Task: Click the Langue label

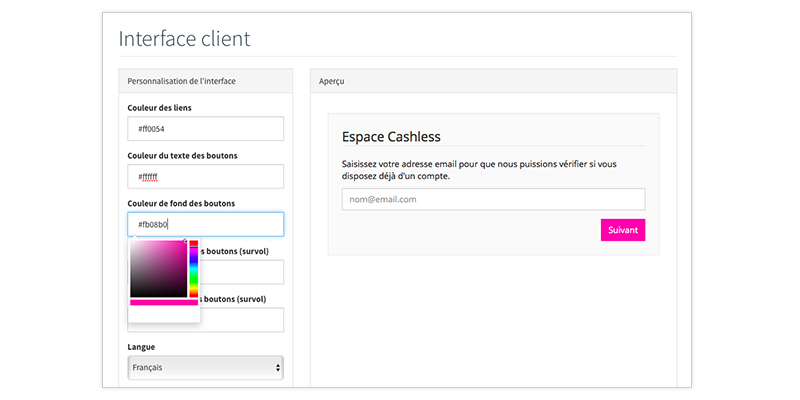Action: click(141, 347)
